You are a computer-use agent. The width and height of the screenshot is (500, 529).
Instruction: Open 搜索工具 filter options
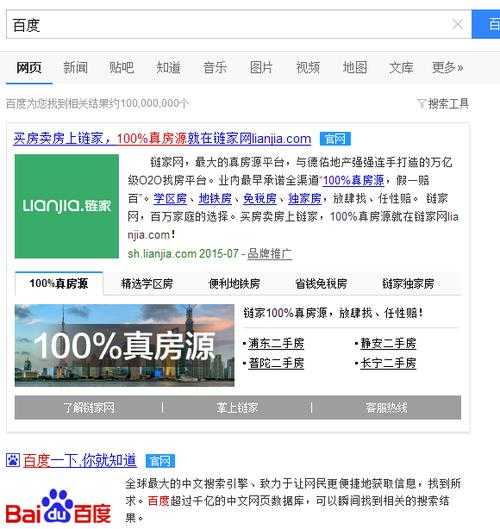[443, 104]
